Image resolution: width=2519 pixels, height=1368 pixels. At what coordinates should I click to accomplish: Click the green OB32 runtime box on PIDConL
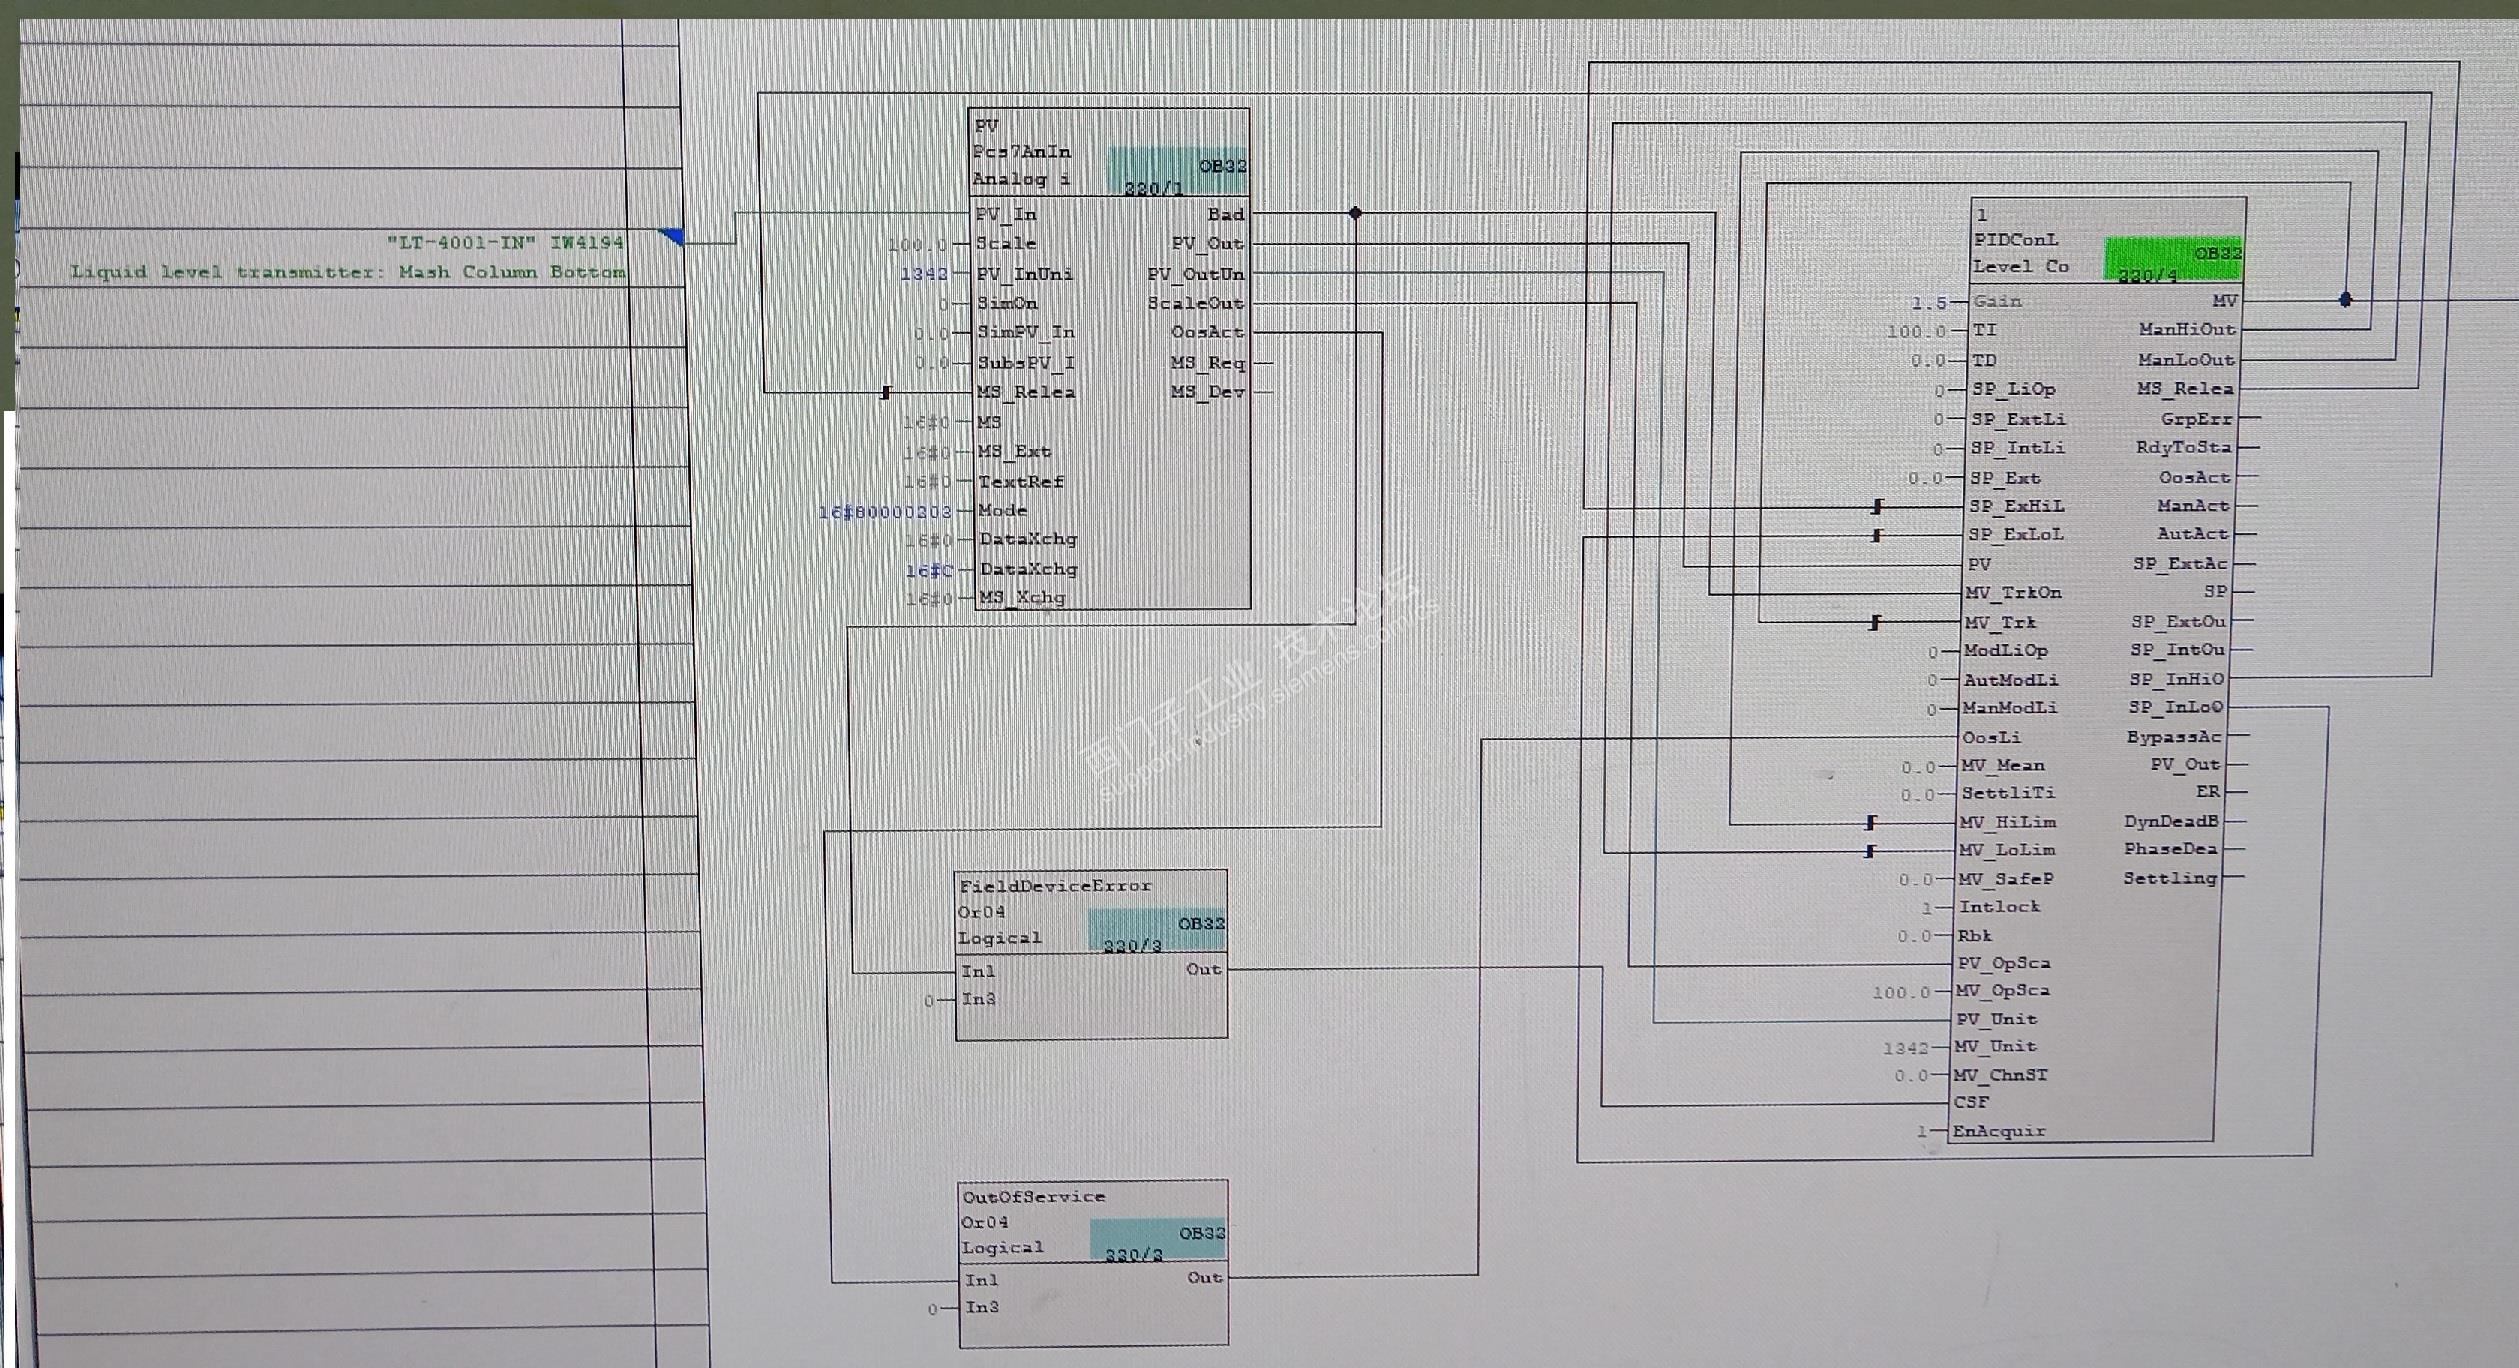click(2173, 260)
